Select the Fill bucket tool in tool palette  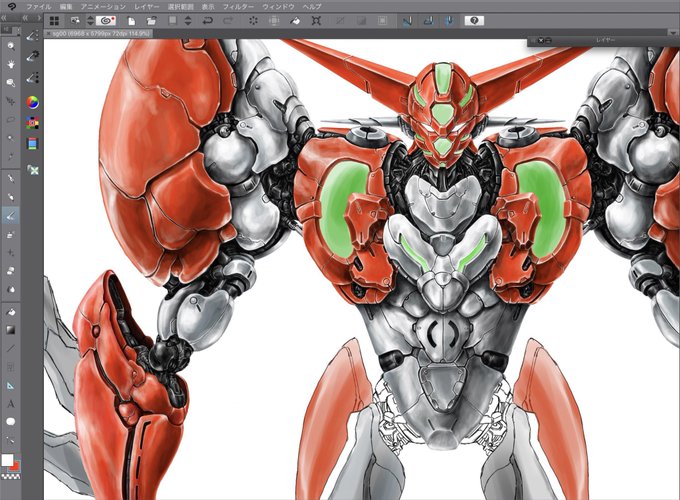click(x=10, y=312)
